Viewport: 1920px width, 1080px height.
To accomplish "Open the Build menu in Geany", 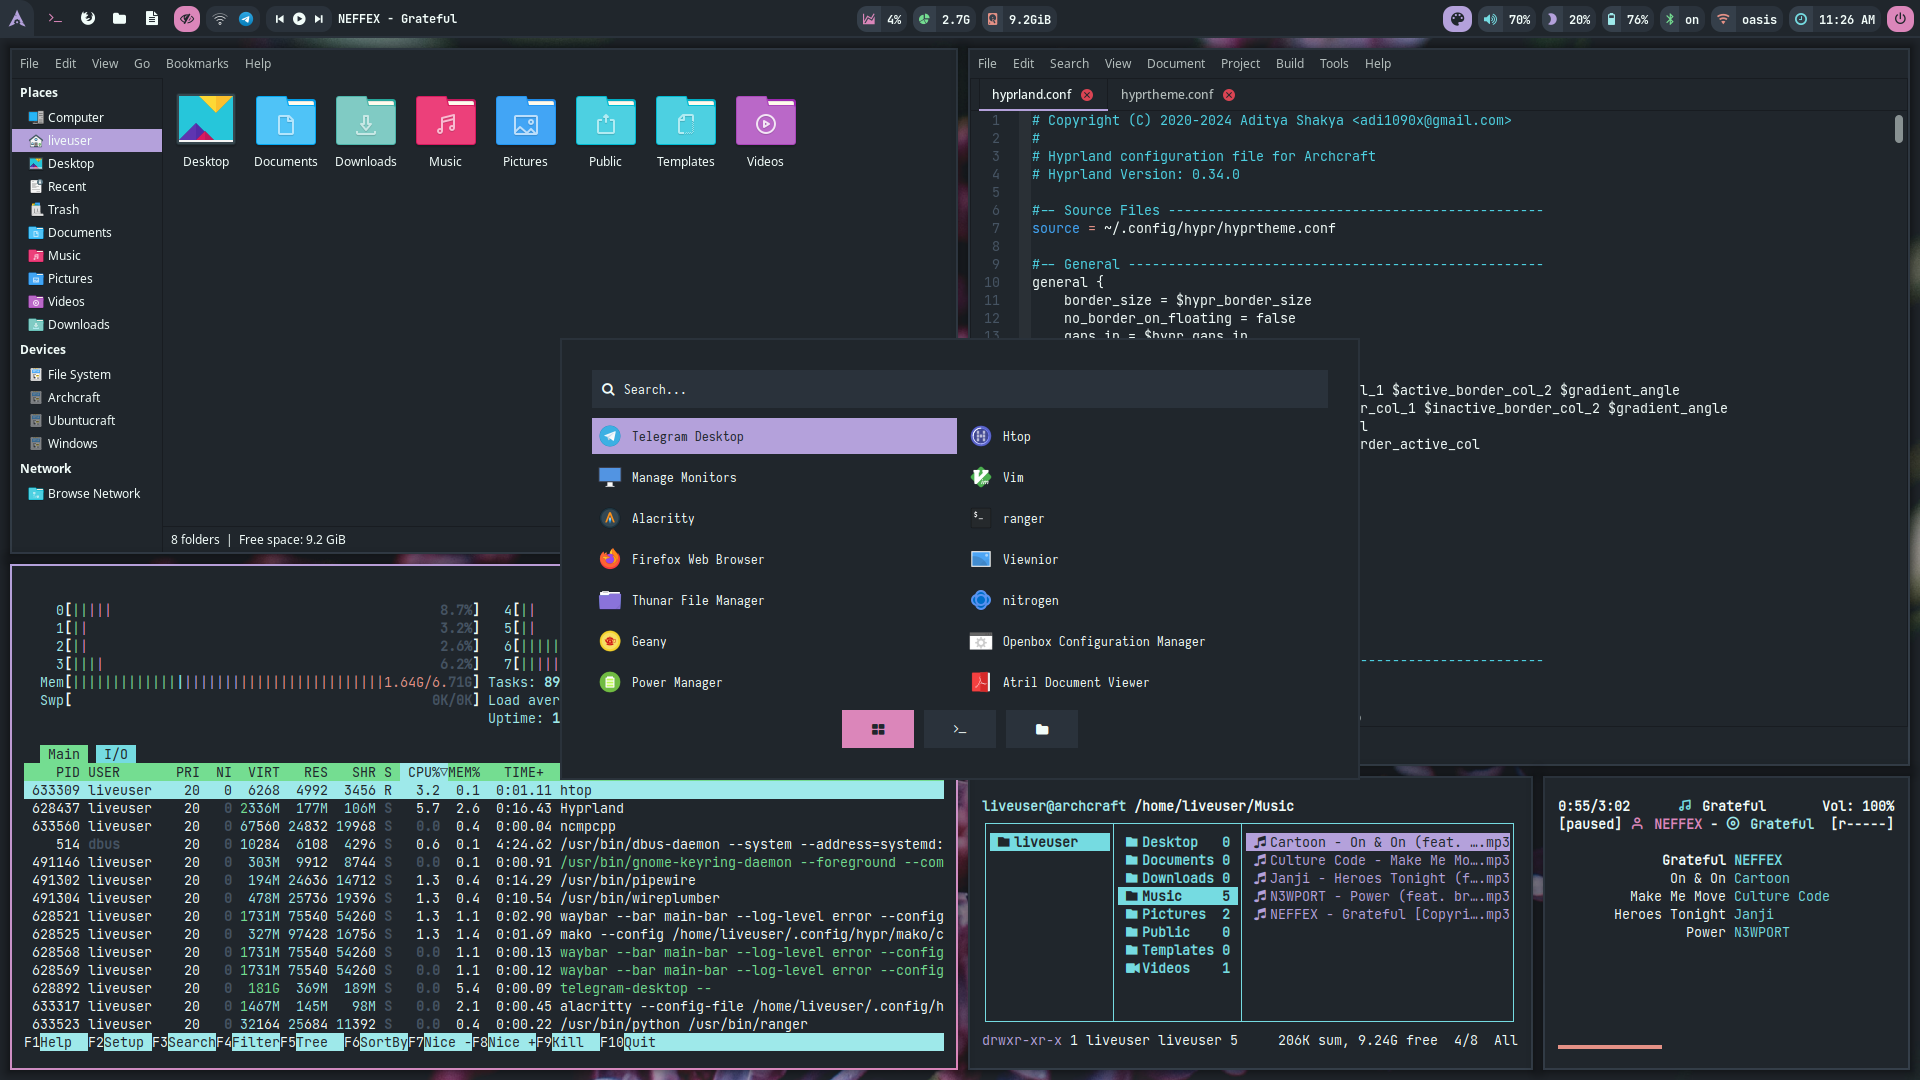I will coord(1289,63).
